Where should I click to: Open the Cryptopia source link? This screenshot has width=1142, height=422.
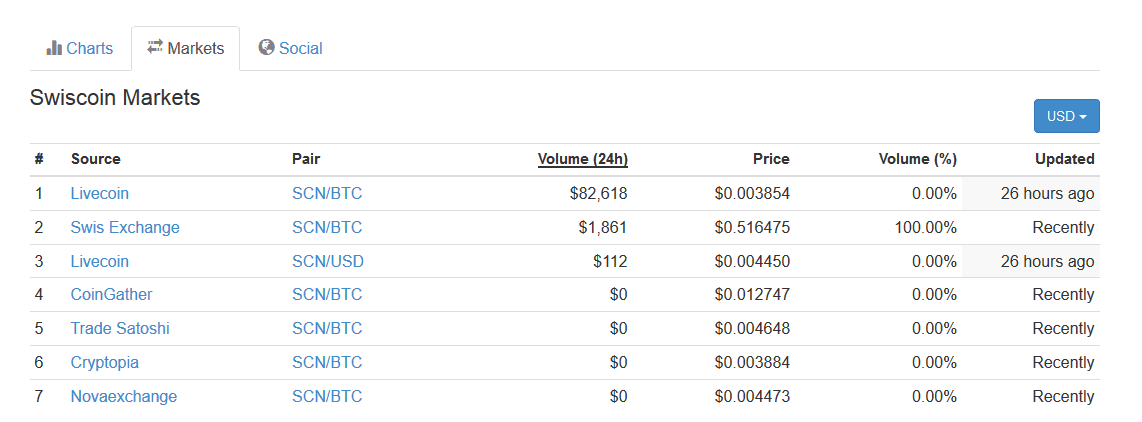pos(105,362)
